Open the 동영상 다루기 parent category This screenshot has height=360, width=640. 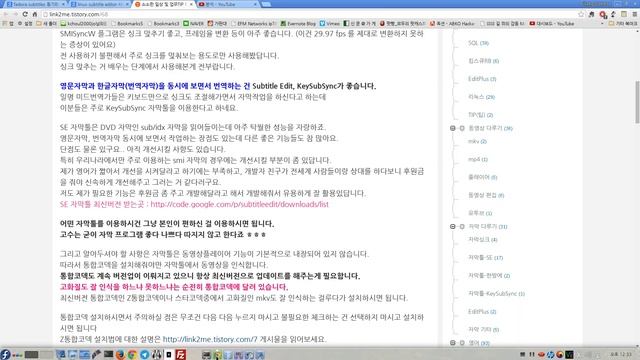click(x=490, y=128)
